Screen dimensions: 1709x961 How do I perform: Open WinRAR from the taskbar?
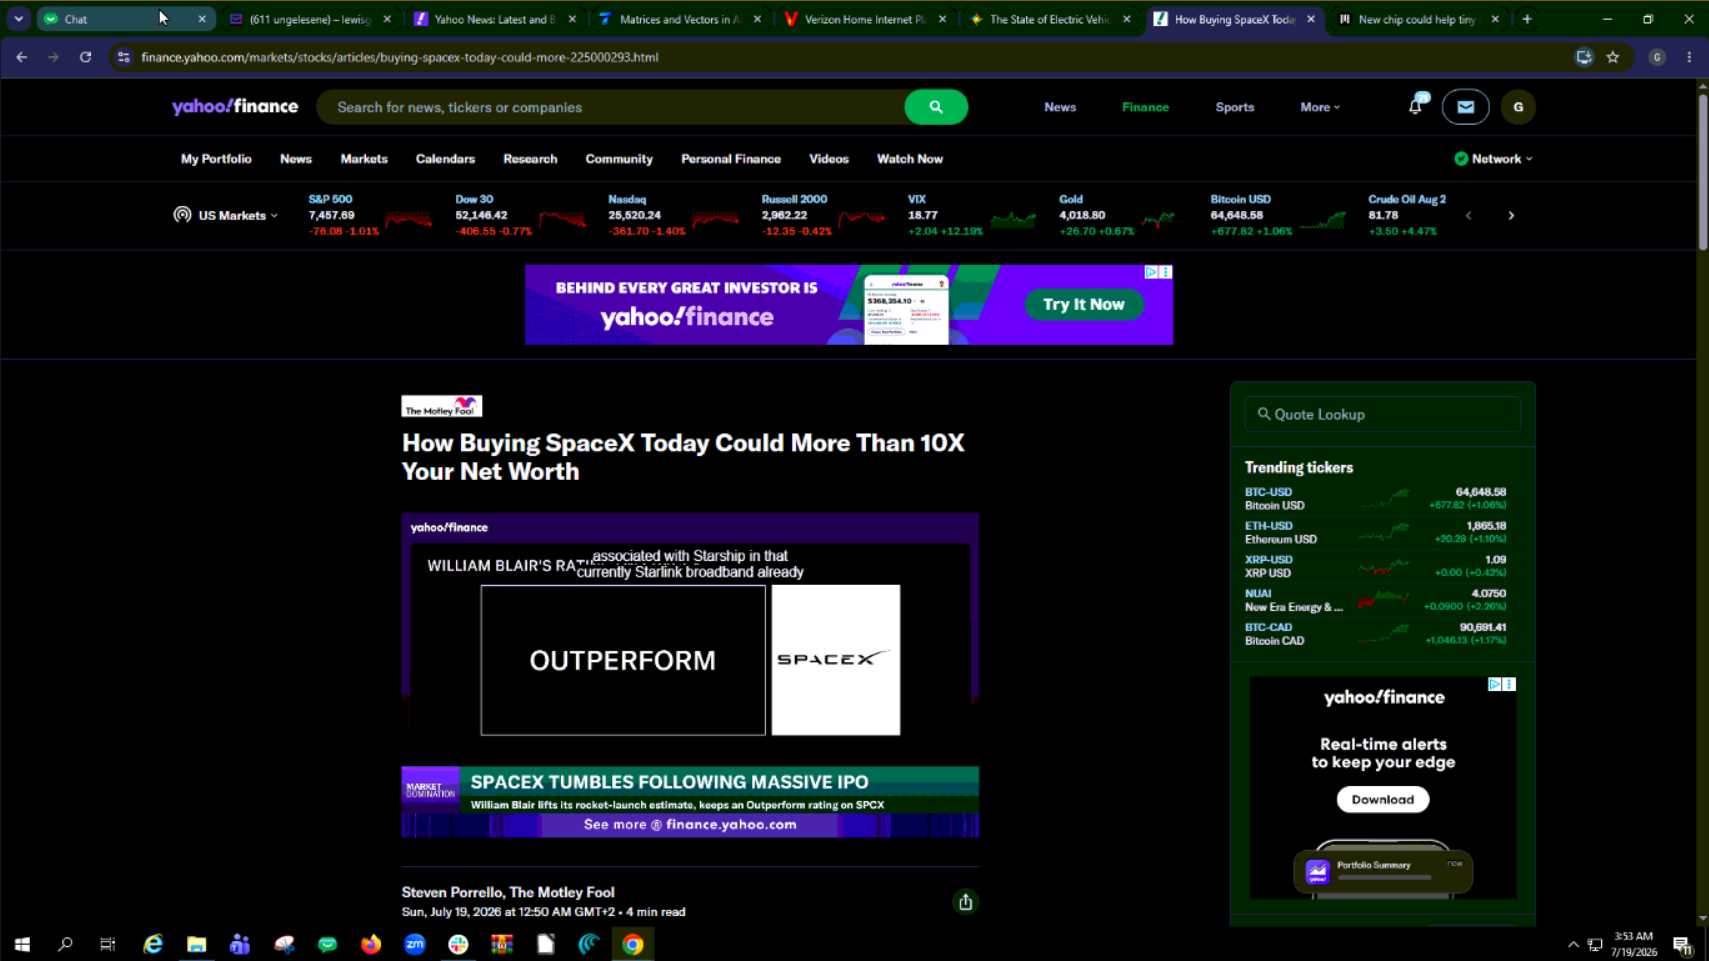pos(502,944)
